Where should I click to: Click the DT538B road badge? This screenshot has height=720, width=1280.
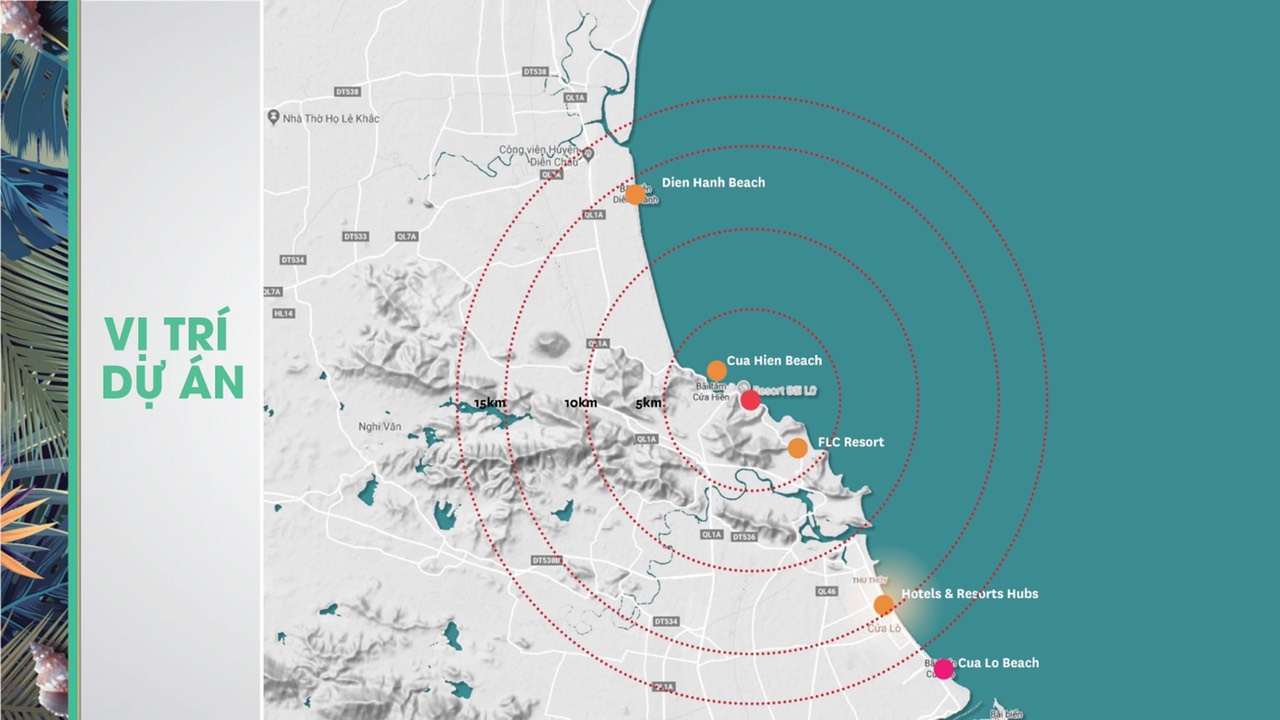pyautogui.click(x=547, y=559)
